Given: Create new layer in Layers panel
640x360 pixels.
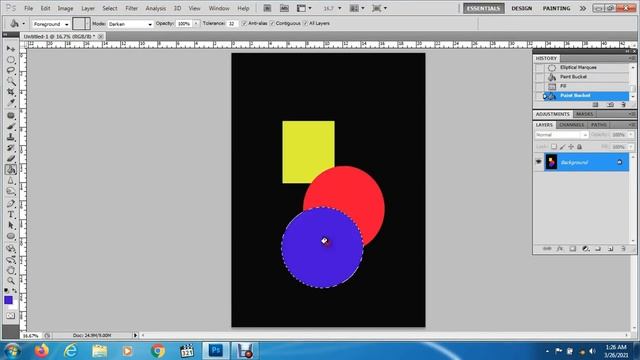Looking at the screenshot, I should pyautogui.click(x=611, y=249).
